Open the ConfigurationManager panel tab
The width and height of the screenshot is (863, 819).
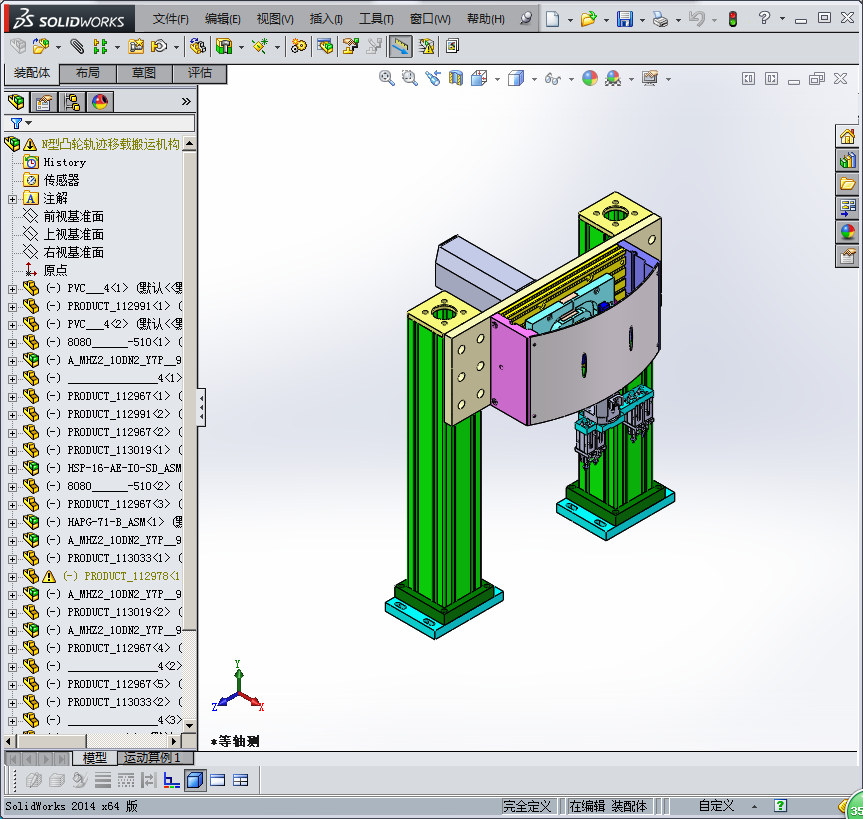pos(72,102)
